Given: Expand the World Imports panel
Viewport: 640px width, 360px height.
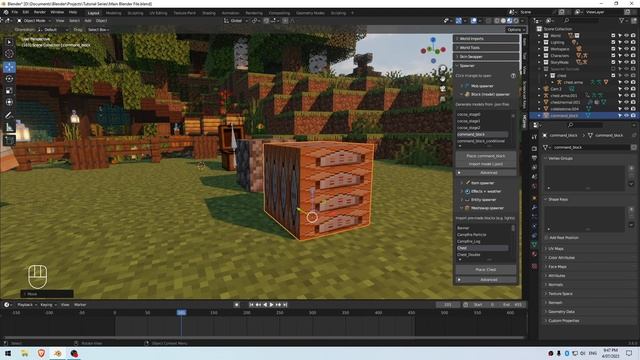Looking at the screenshot, I should pyautogui.click(x=486, y=39).
